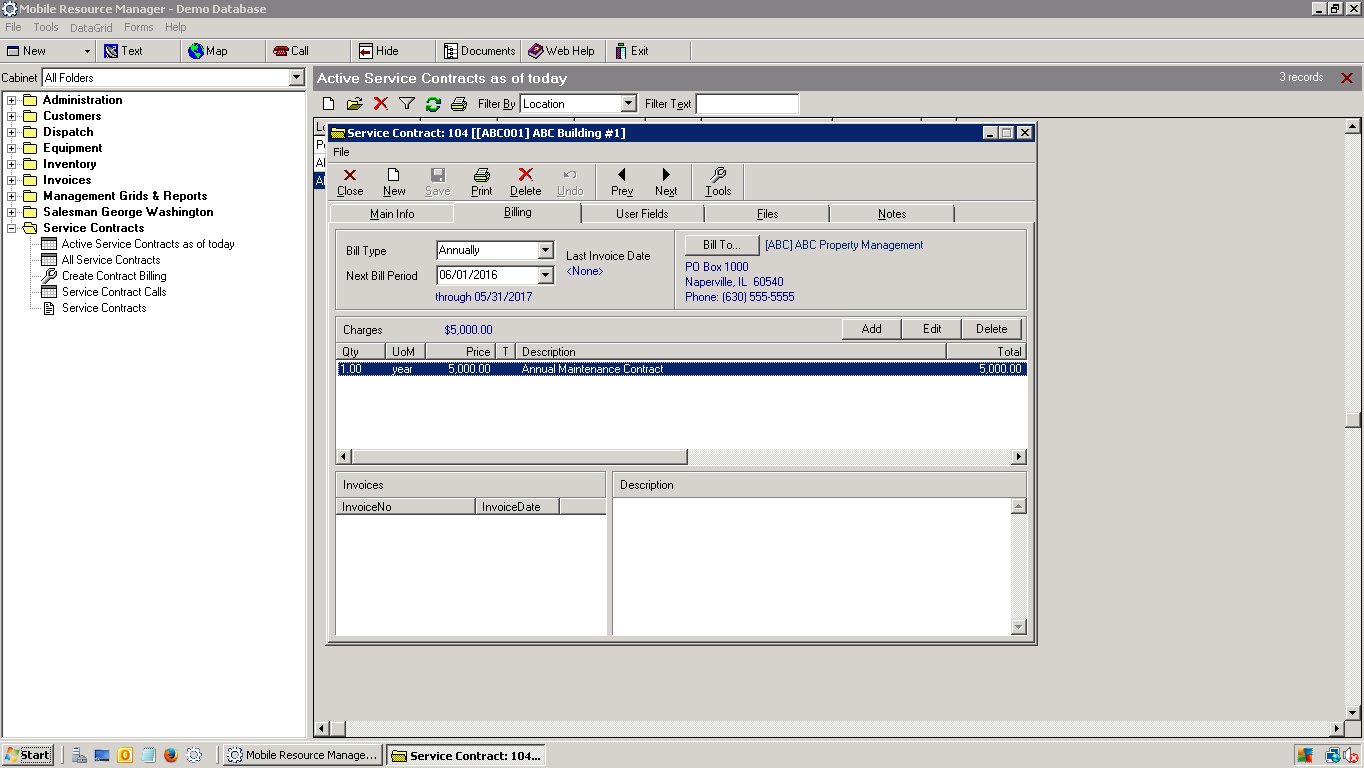Collapse Service Contracts folder in tree

click(x=12, y=228)
